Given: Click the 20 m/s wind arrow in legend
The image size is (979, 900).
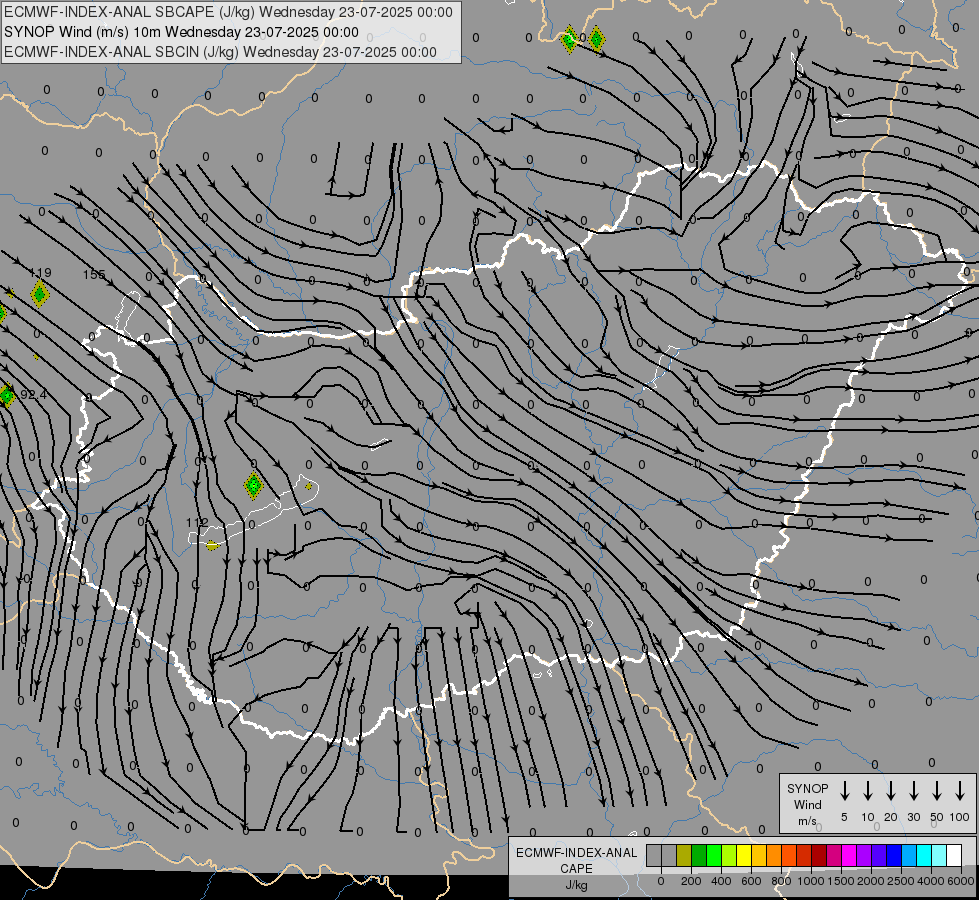Looking at the screenshot, I should [x=890, y=790].
